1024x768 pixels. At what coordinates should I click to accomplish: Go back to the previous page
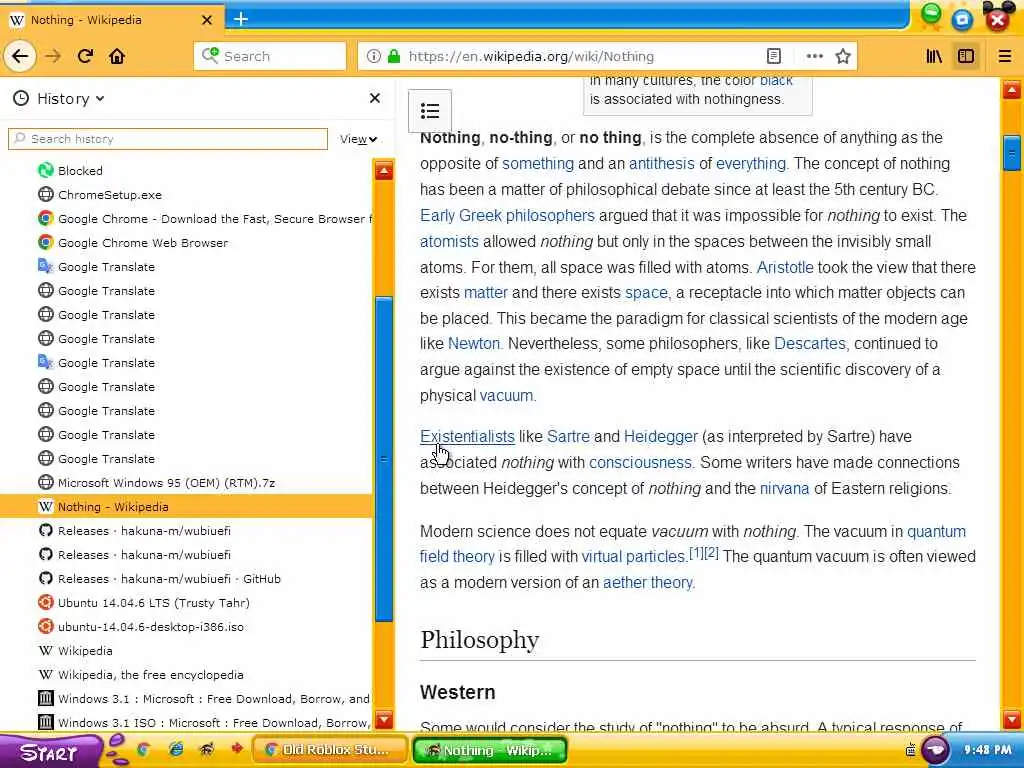20,56
